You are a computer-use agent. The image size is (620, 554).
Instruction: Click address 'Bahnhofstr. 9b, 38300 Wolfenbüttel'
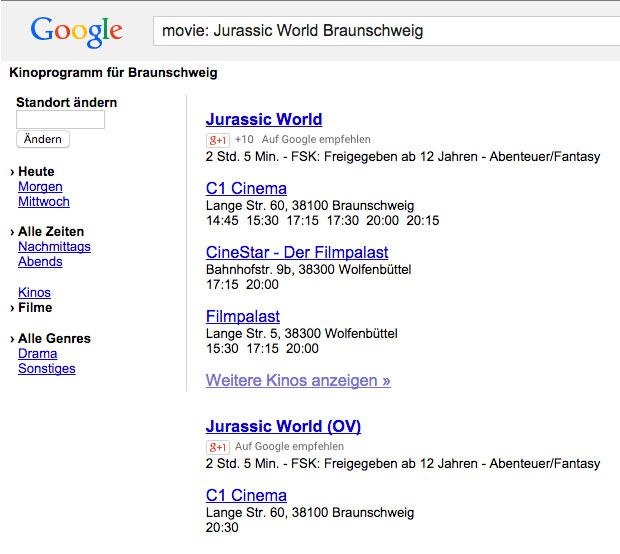click(308, 270)
